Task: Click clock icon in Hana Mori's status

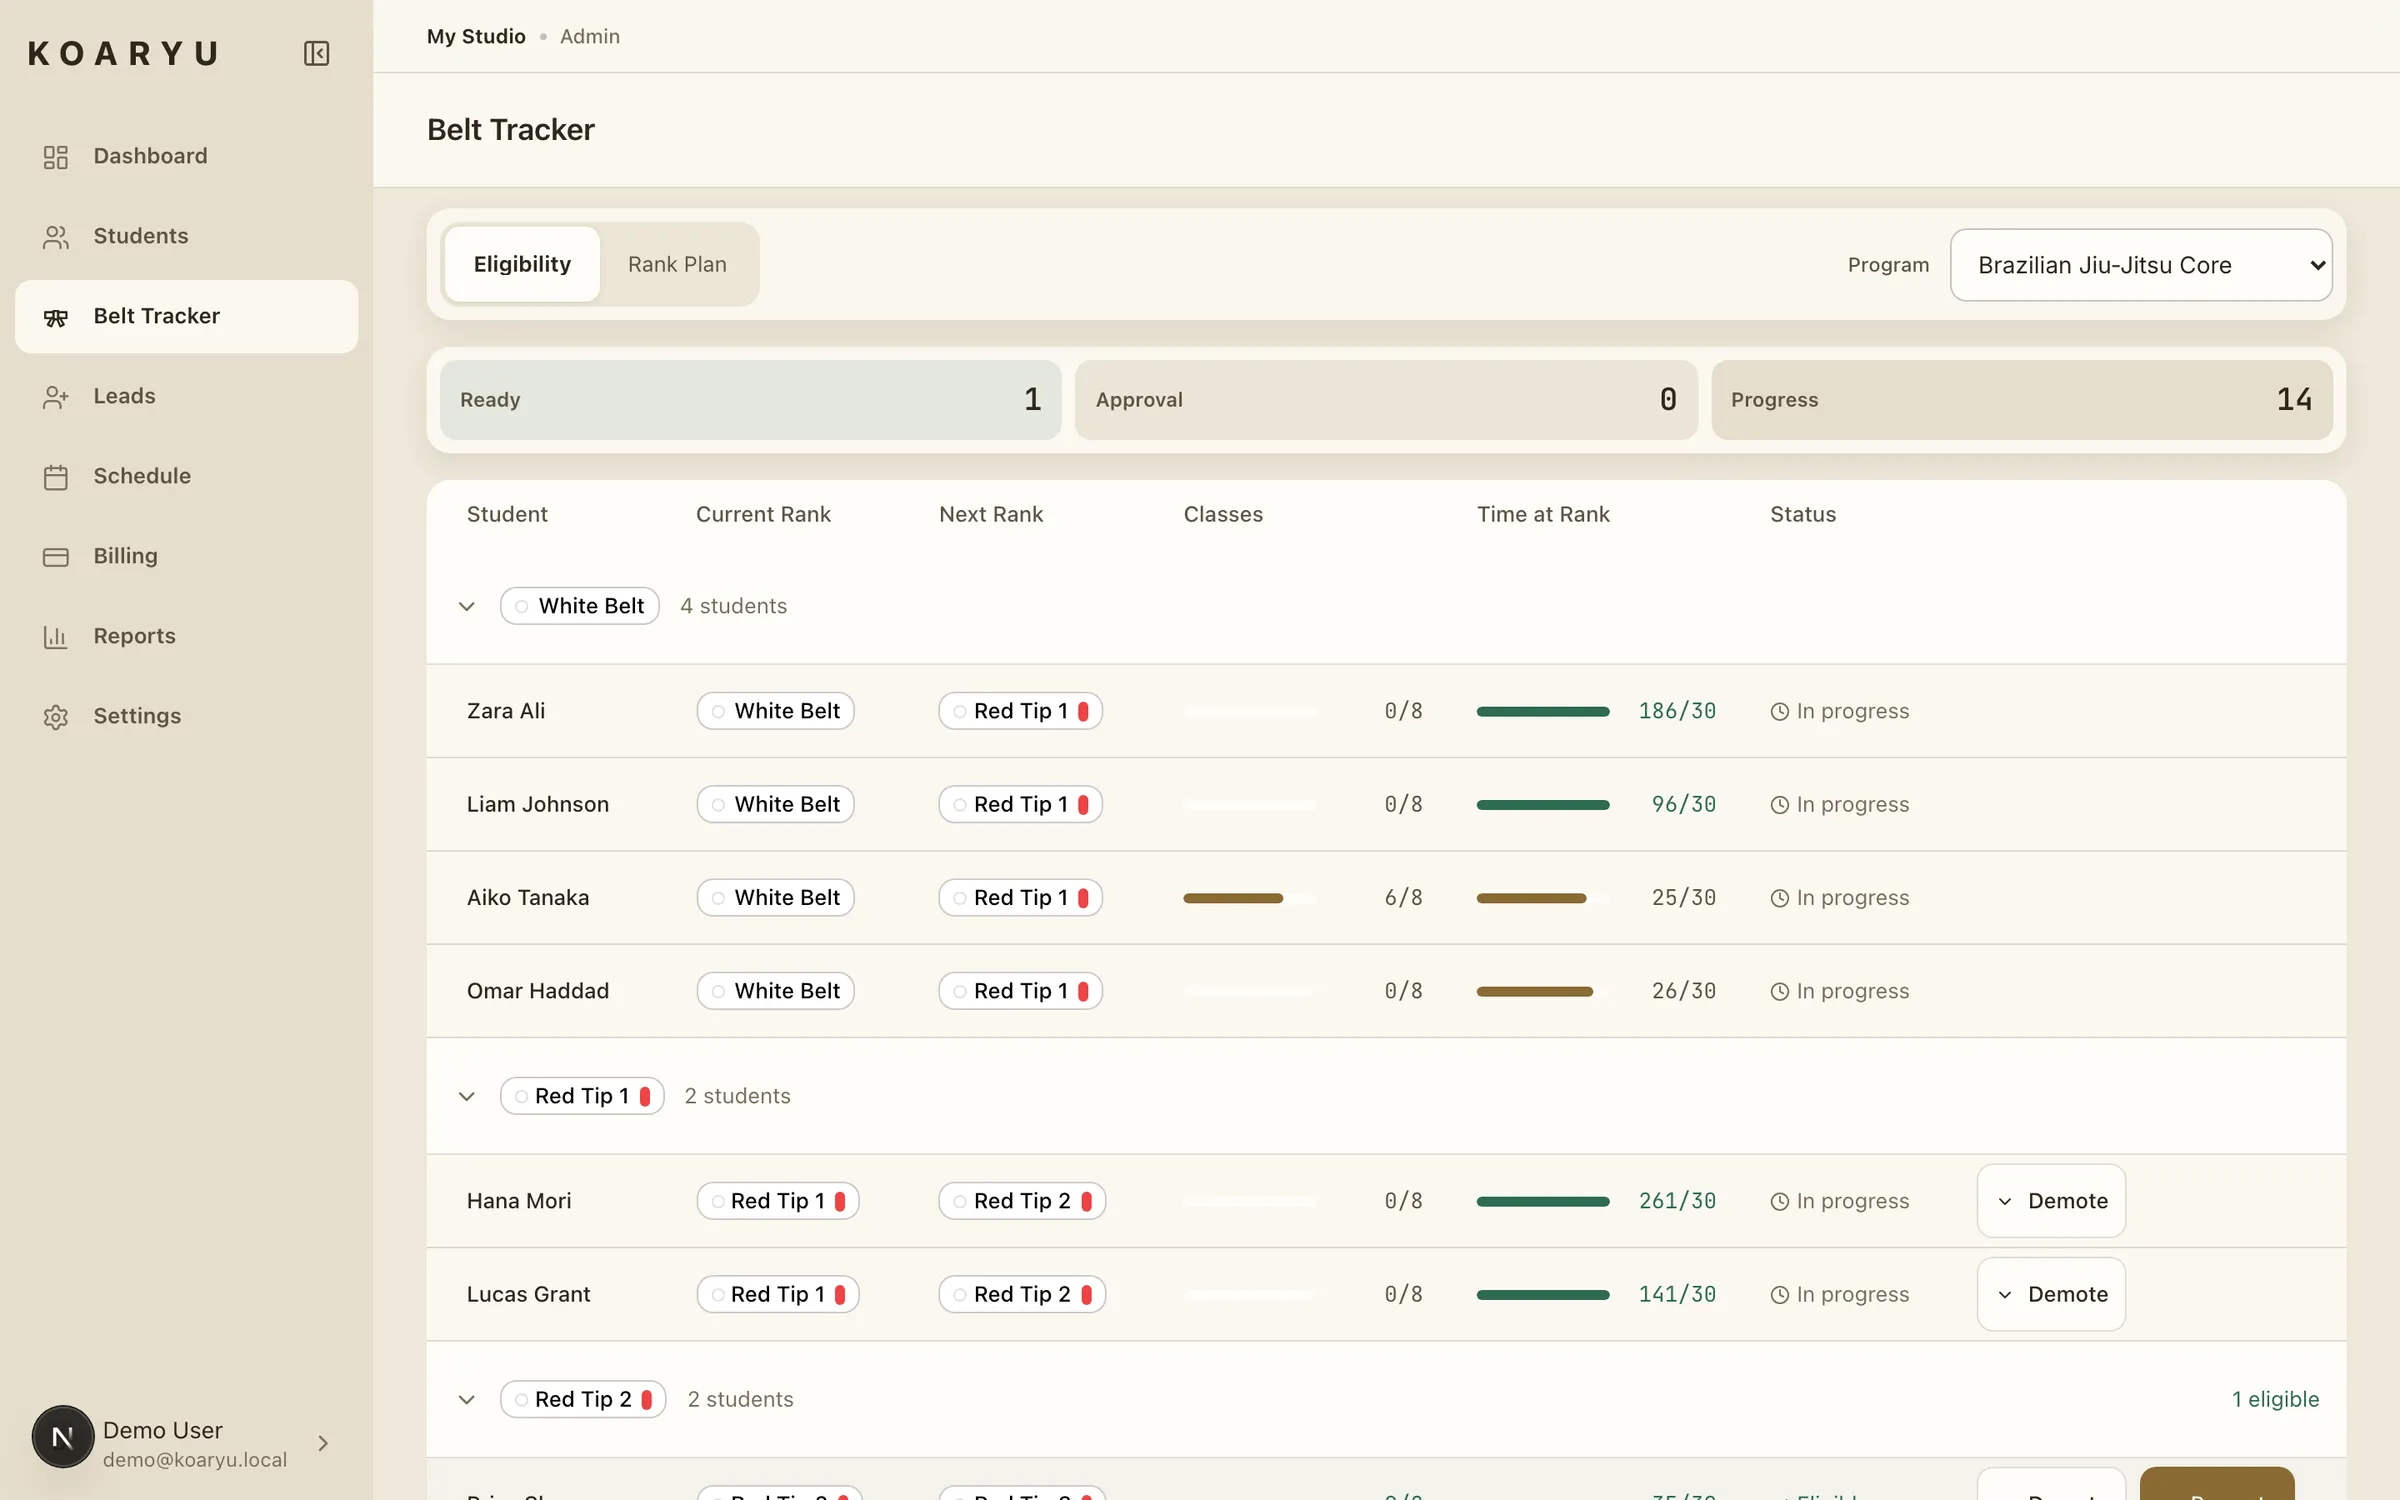Action: 1780,1201
